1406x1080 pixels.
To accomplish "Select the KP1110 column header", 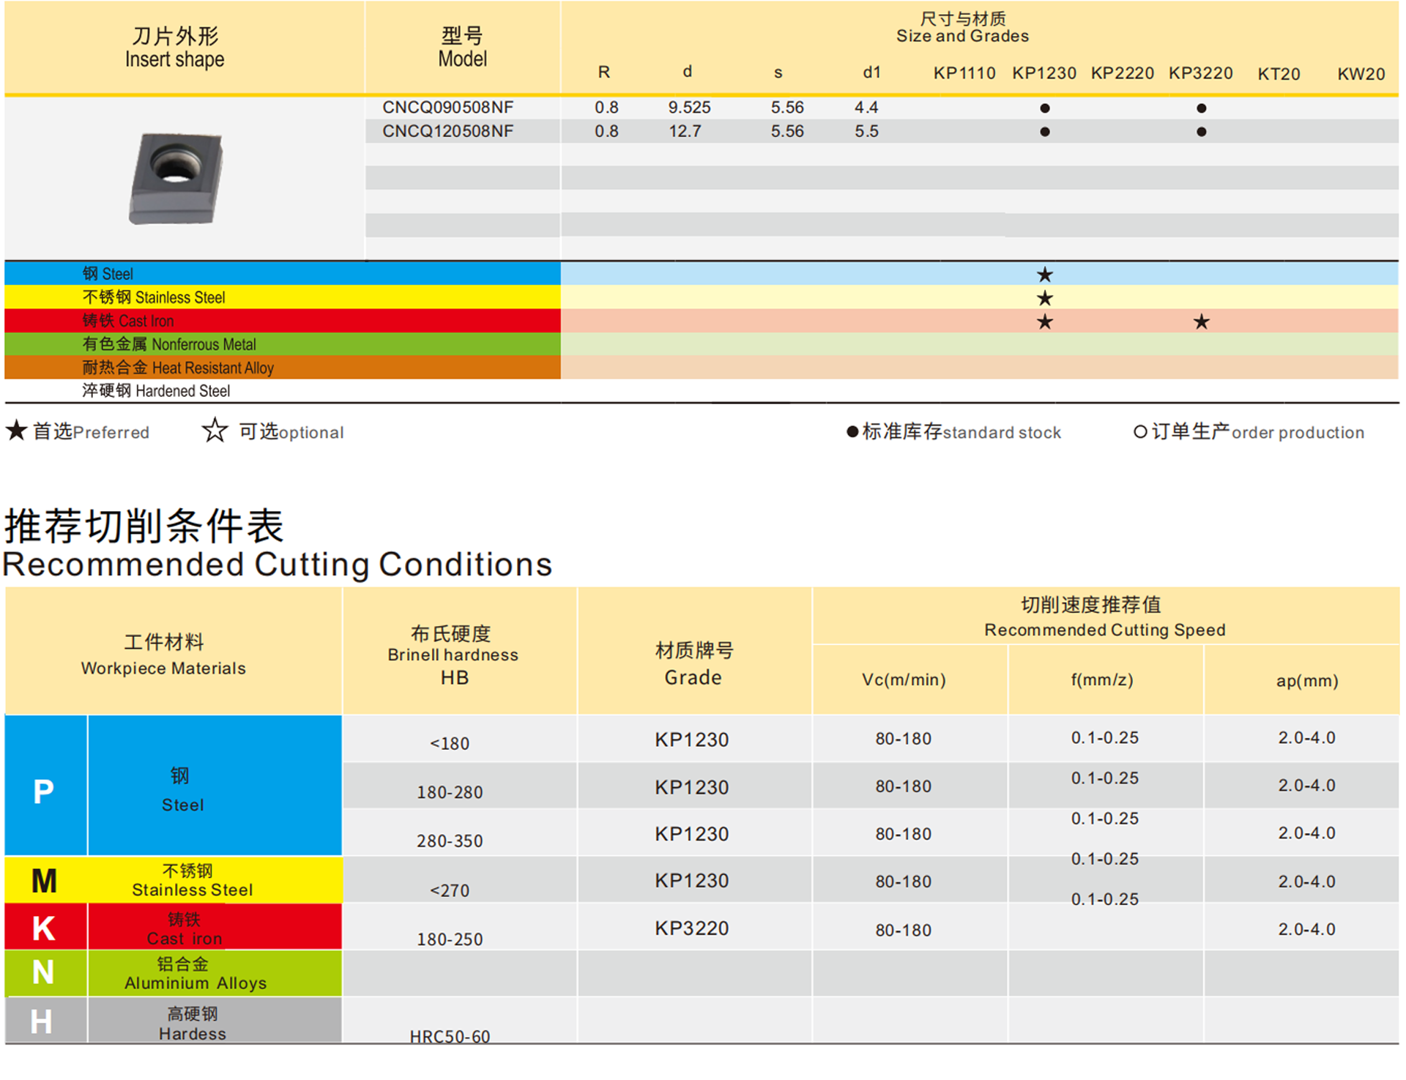I will [964, 72].
